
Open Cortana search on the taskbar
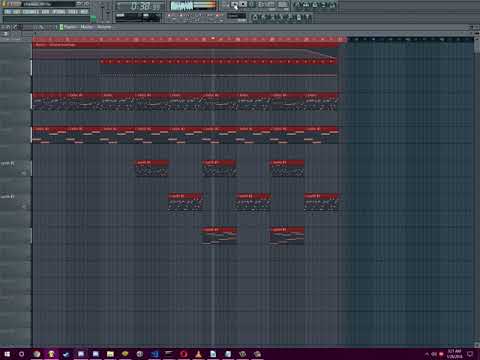pos(22,354)
